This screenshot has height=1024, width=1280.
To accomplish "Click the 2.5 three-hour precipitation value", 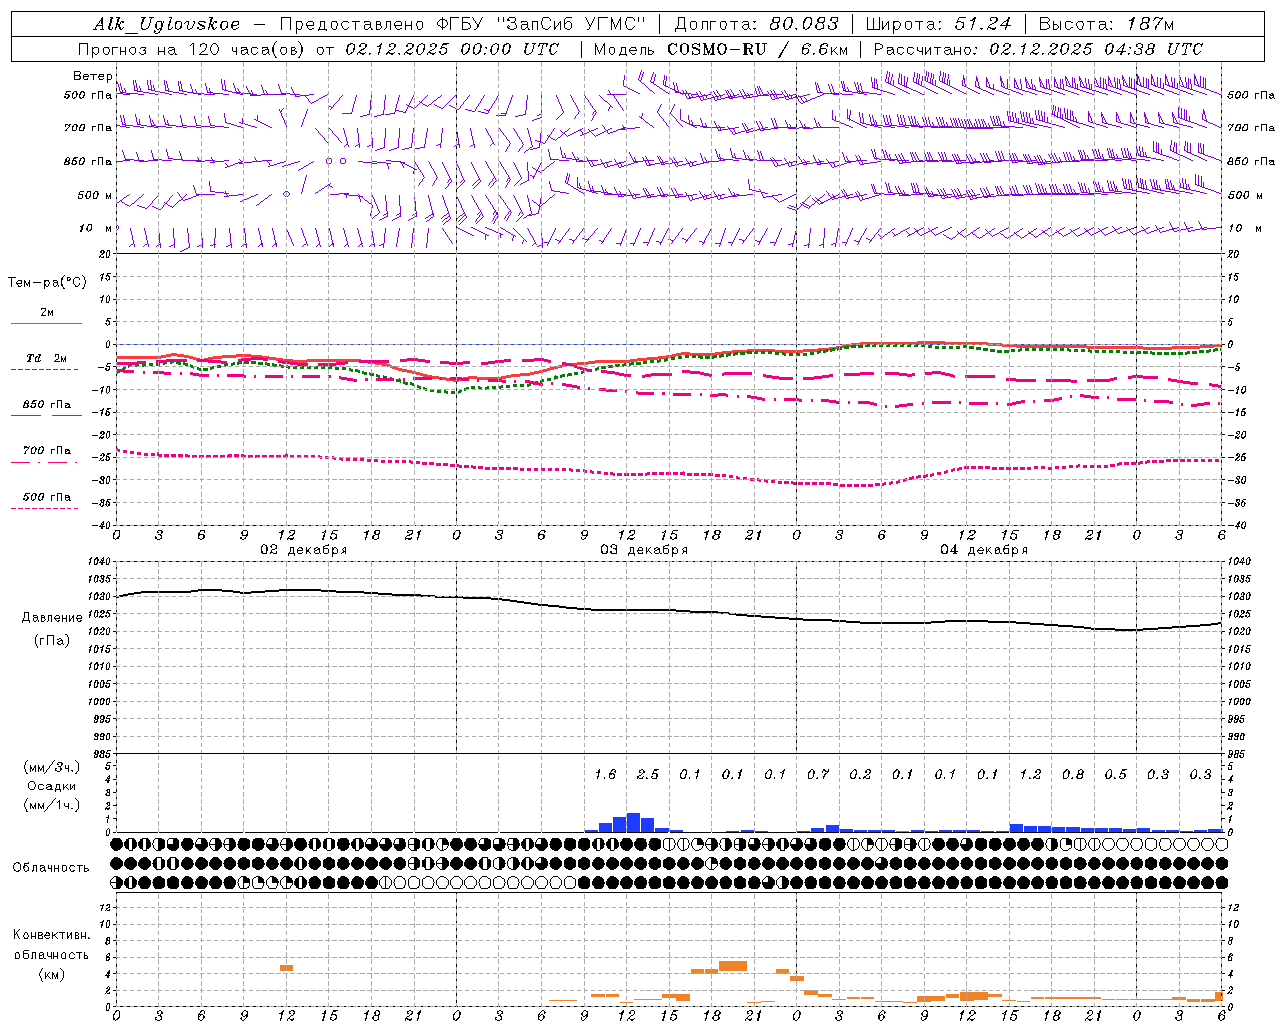I will [648, 774].
